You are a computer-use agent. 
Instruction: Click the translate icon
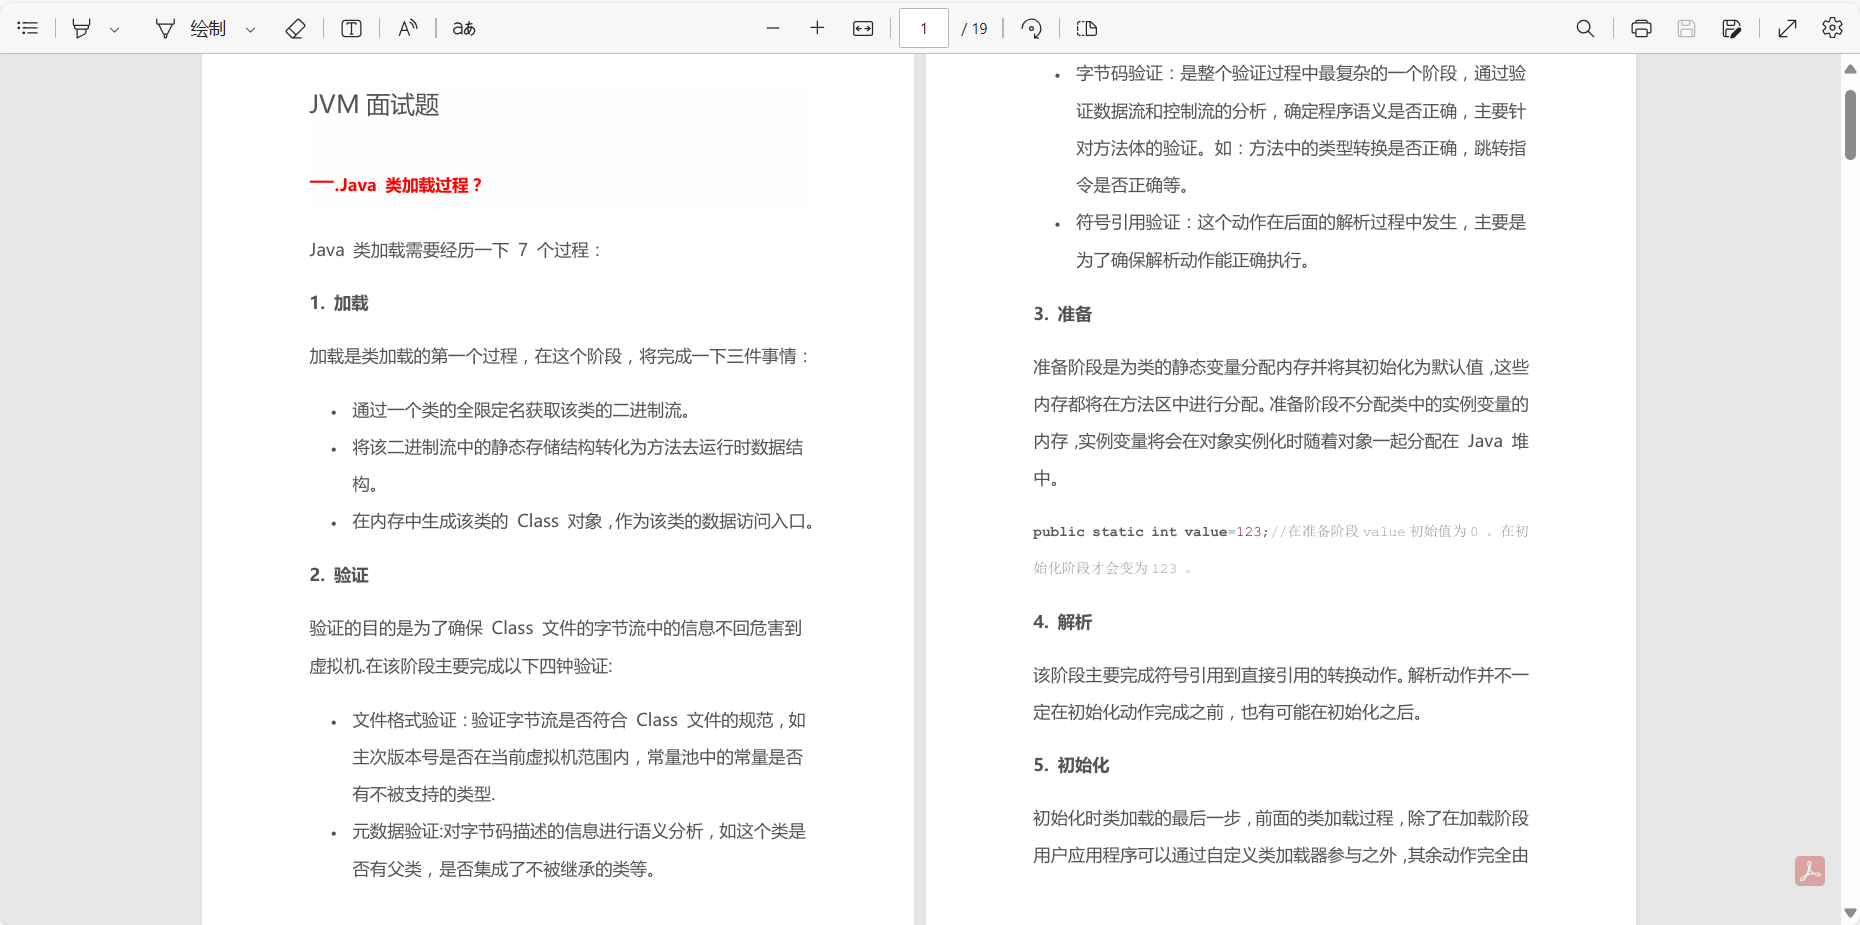(x=464, y=28)
